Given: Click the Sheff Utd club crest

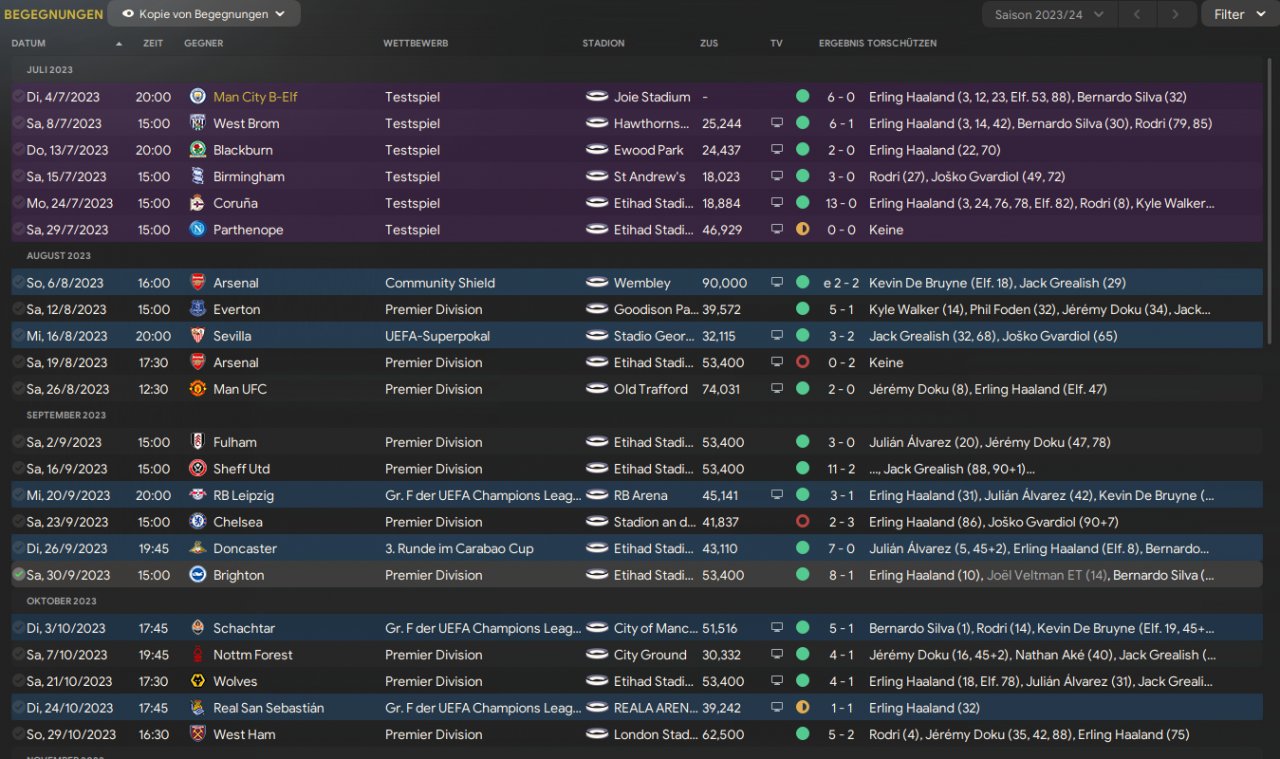Looking at the screenshot, I should [x=198, y=468].
